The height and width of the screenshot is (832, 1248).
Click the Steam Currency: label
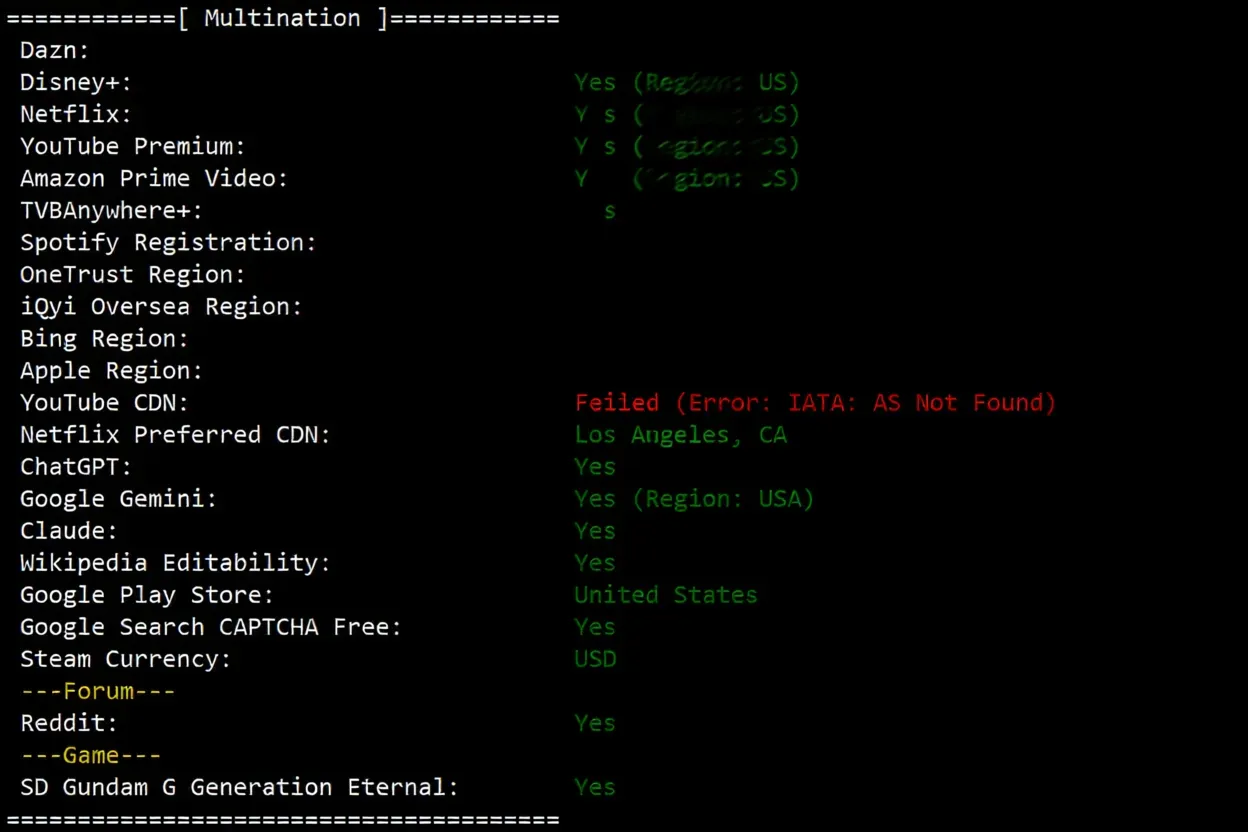click(x=126, y=658)
